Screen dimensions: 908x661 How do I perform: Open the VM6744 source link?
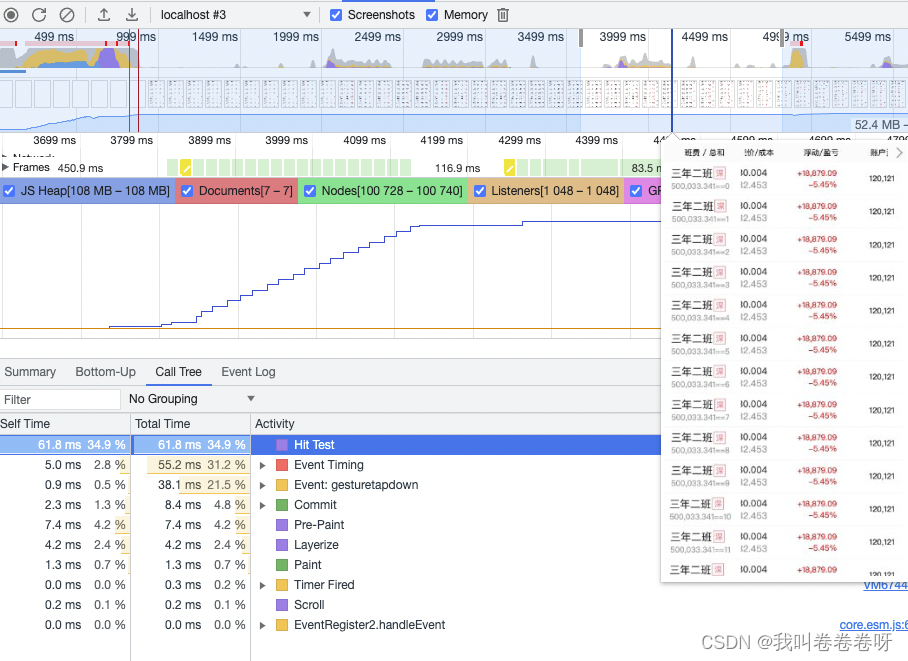pos(885,585)
